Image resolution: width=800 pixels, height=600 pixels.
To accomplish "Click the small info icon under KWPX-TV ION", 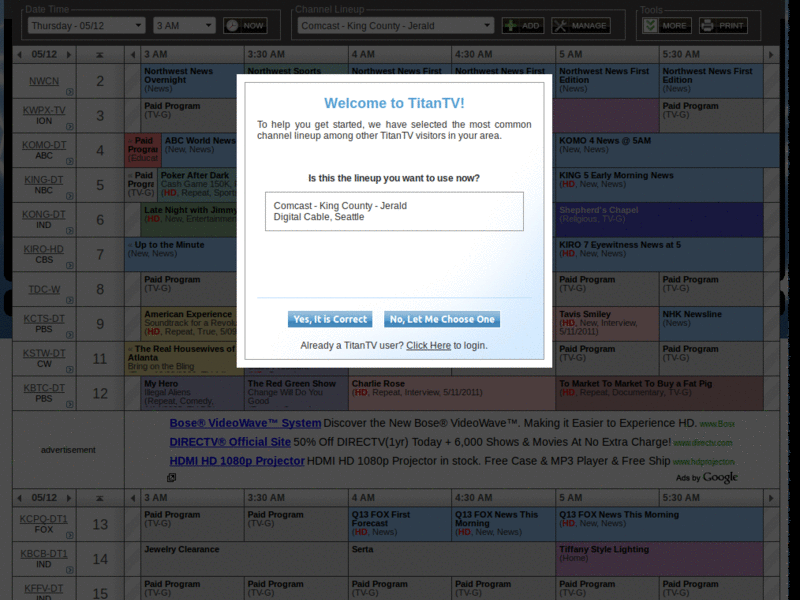I will (70, 127).
